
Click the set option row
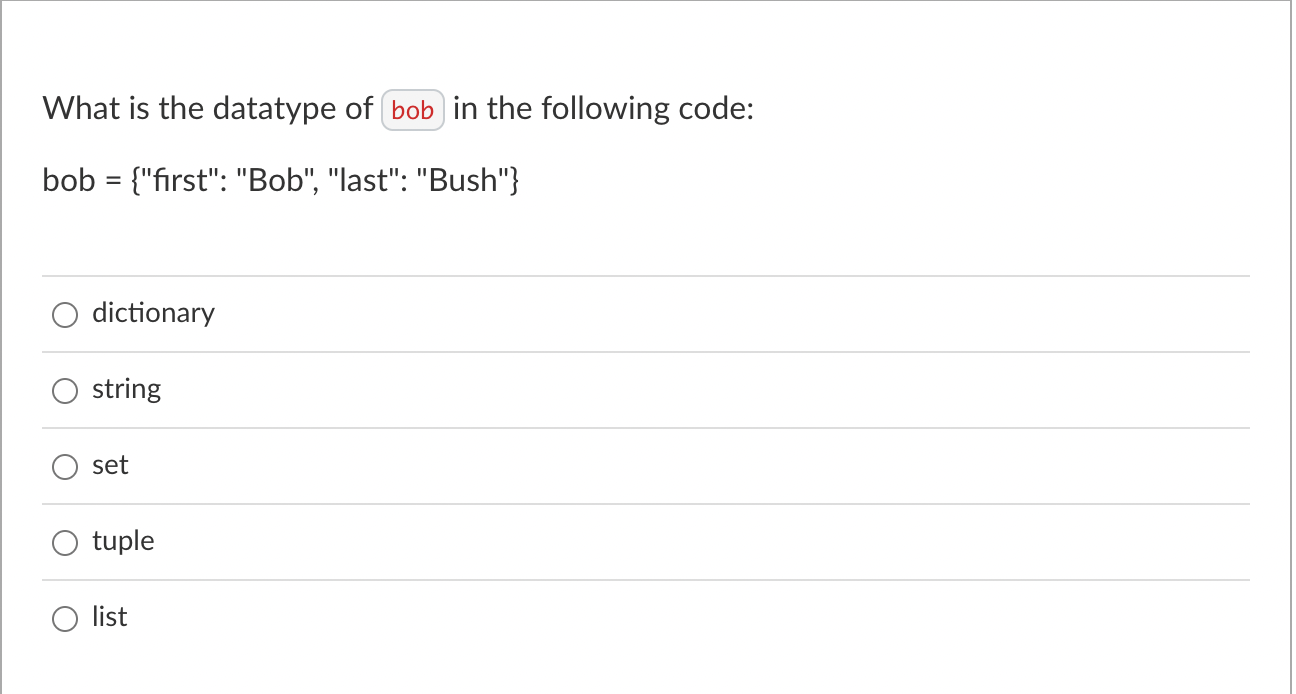[648, 465]
